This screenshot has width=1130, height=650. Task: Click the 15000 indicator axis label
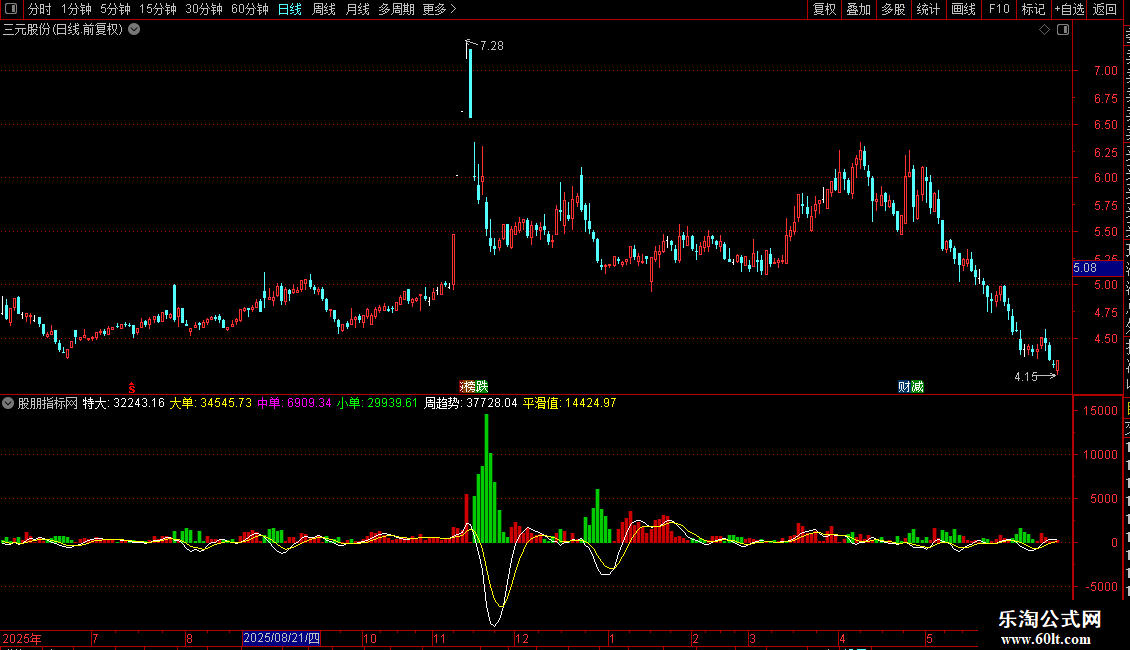pos(1100,411)
